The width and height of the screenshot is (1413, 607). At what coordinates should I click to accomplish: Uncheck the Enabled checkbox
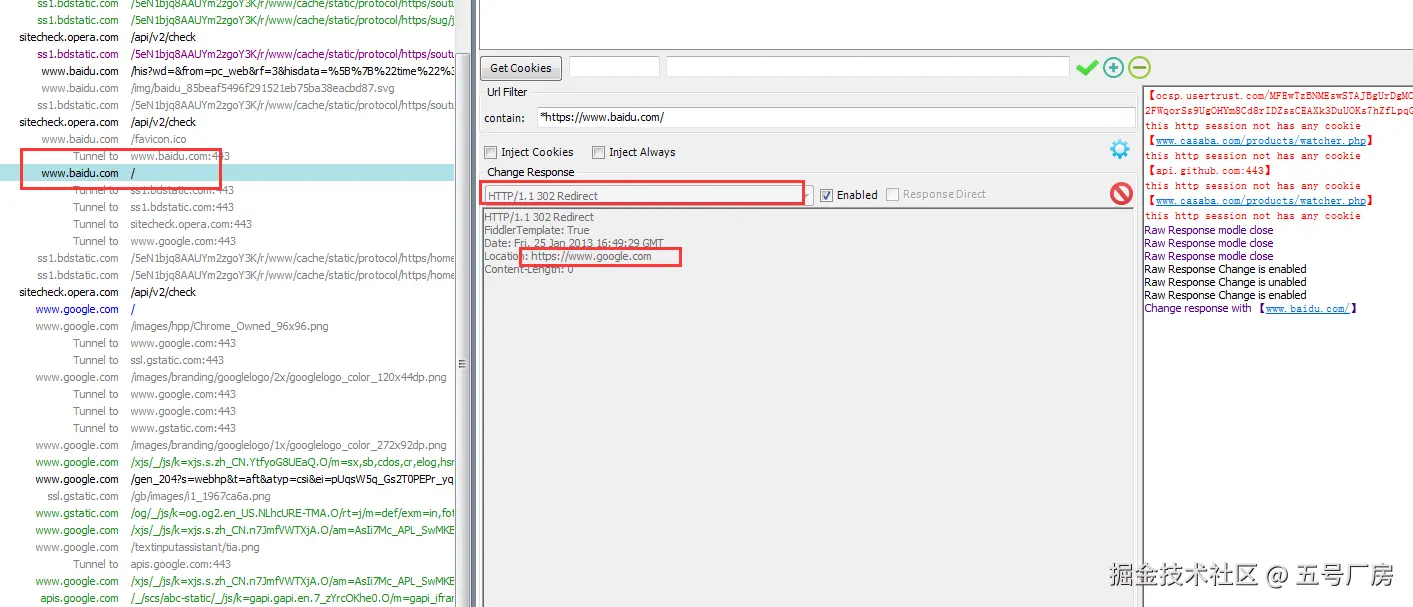[826, 195]
